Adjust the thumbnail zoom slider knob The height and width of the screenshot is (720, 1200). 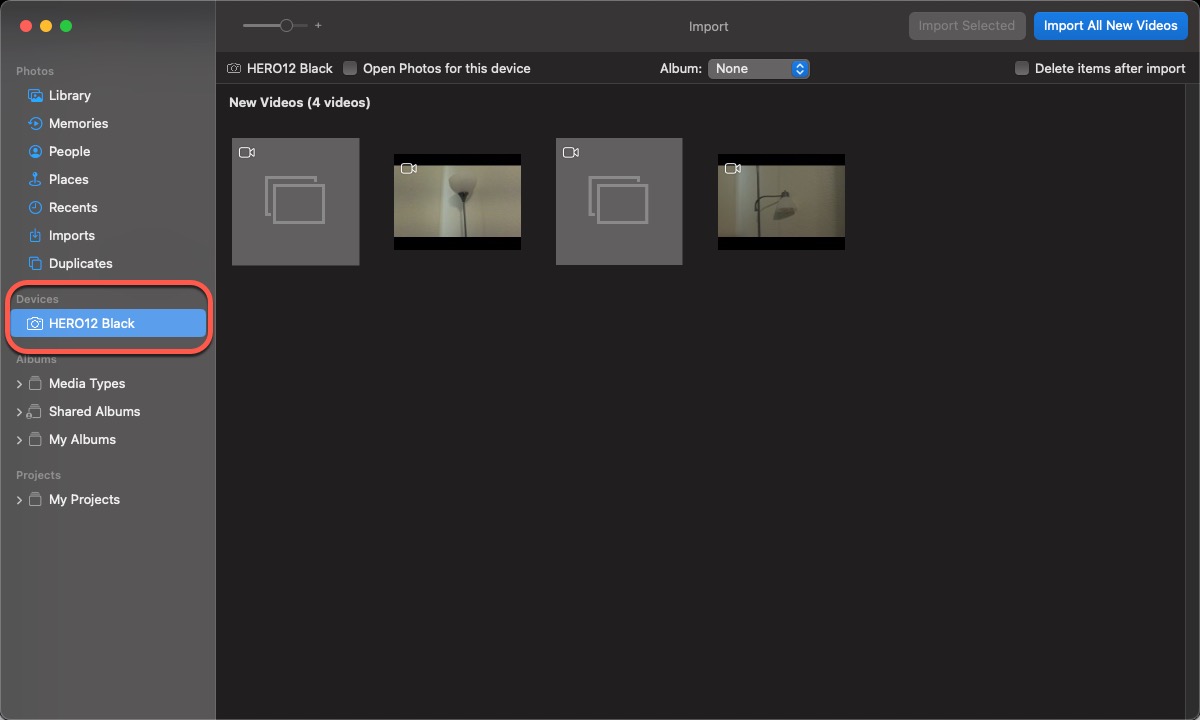[x=287, y=26]
